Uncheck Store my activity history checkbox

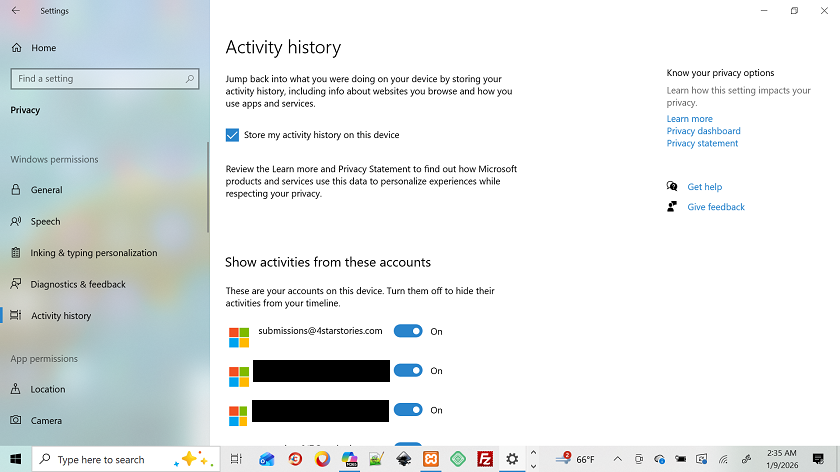(x=232, y=135)
